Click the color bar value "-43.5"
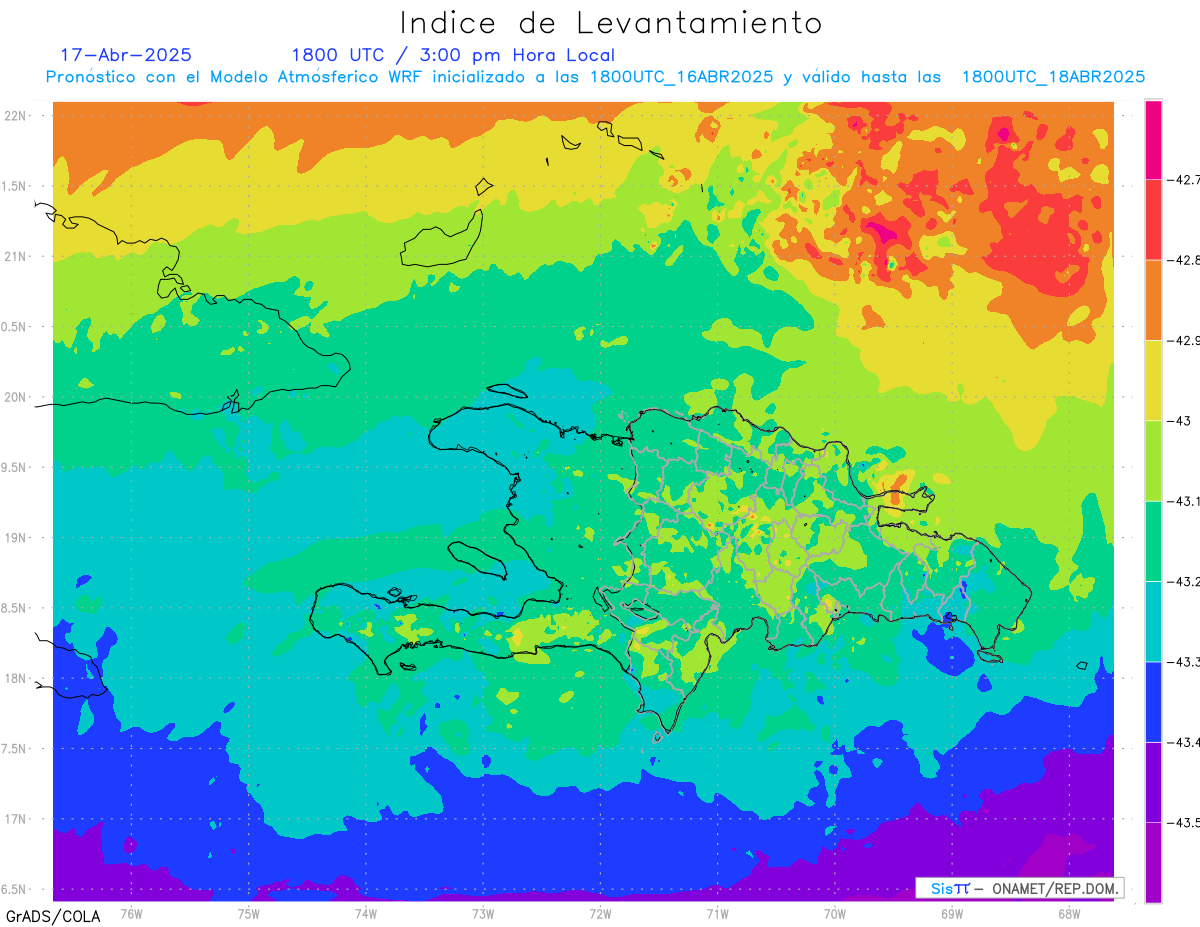1200x927 pixels. pos(1183,822)
